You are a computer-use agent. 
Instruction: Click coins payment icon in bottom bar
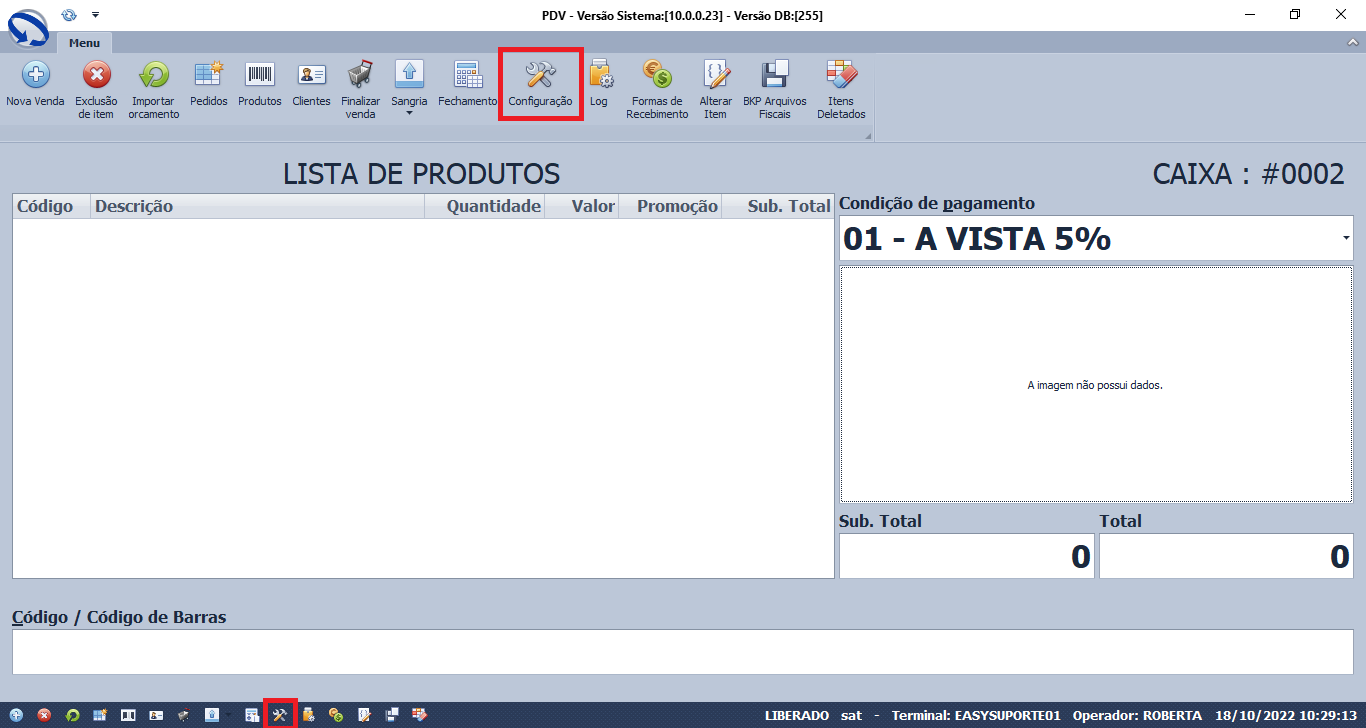point(336,715)
